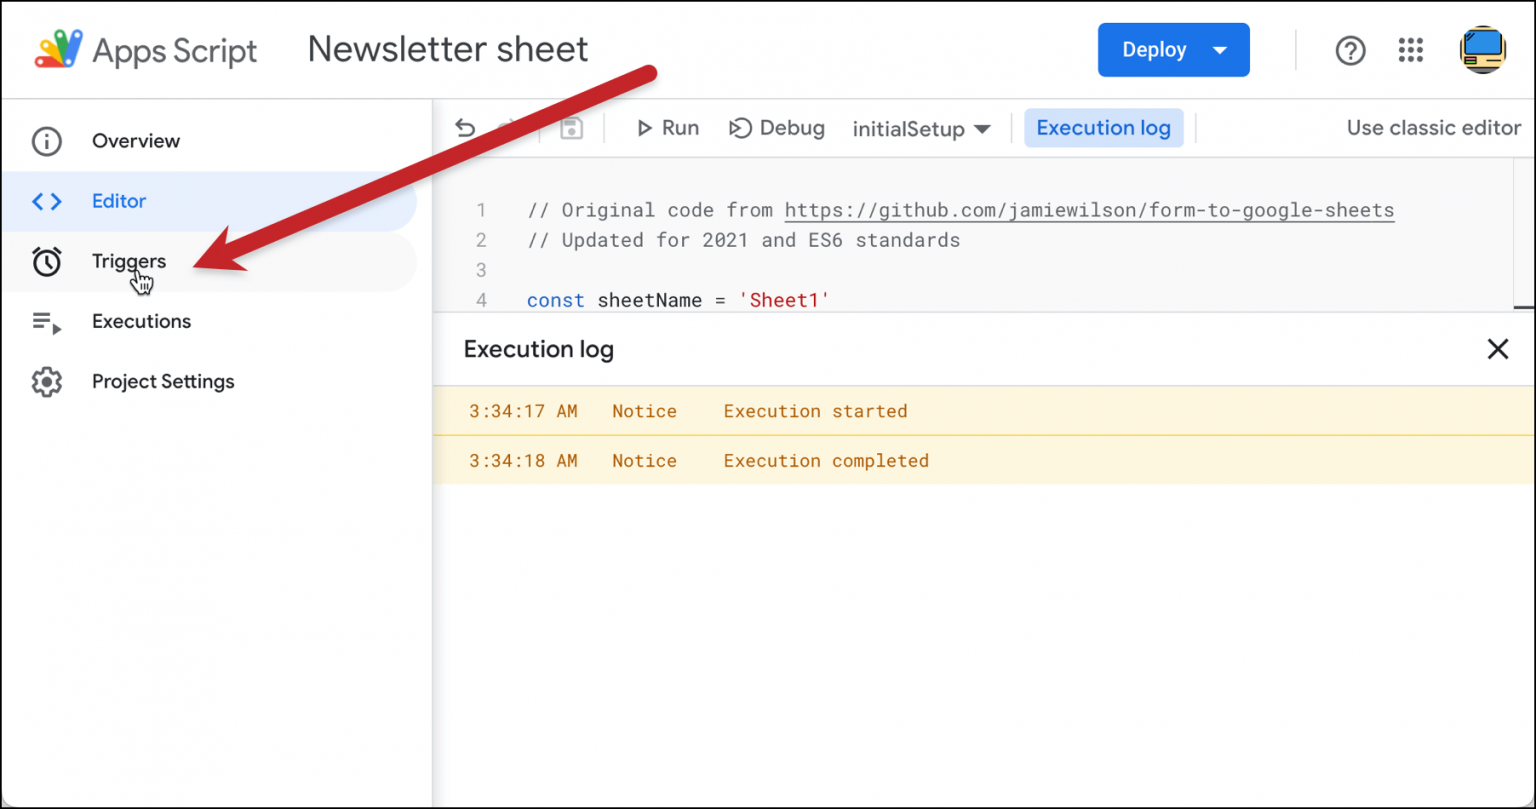Click the undo arrow in the toolbar
Viewport: 1536px width, 809px height.
click(x=464, y=128)
